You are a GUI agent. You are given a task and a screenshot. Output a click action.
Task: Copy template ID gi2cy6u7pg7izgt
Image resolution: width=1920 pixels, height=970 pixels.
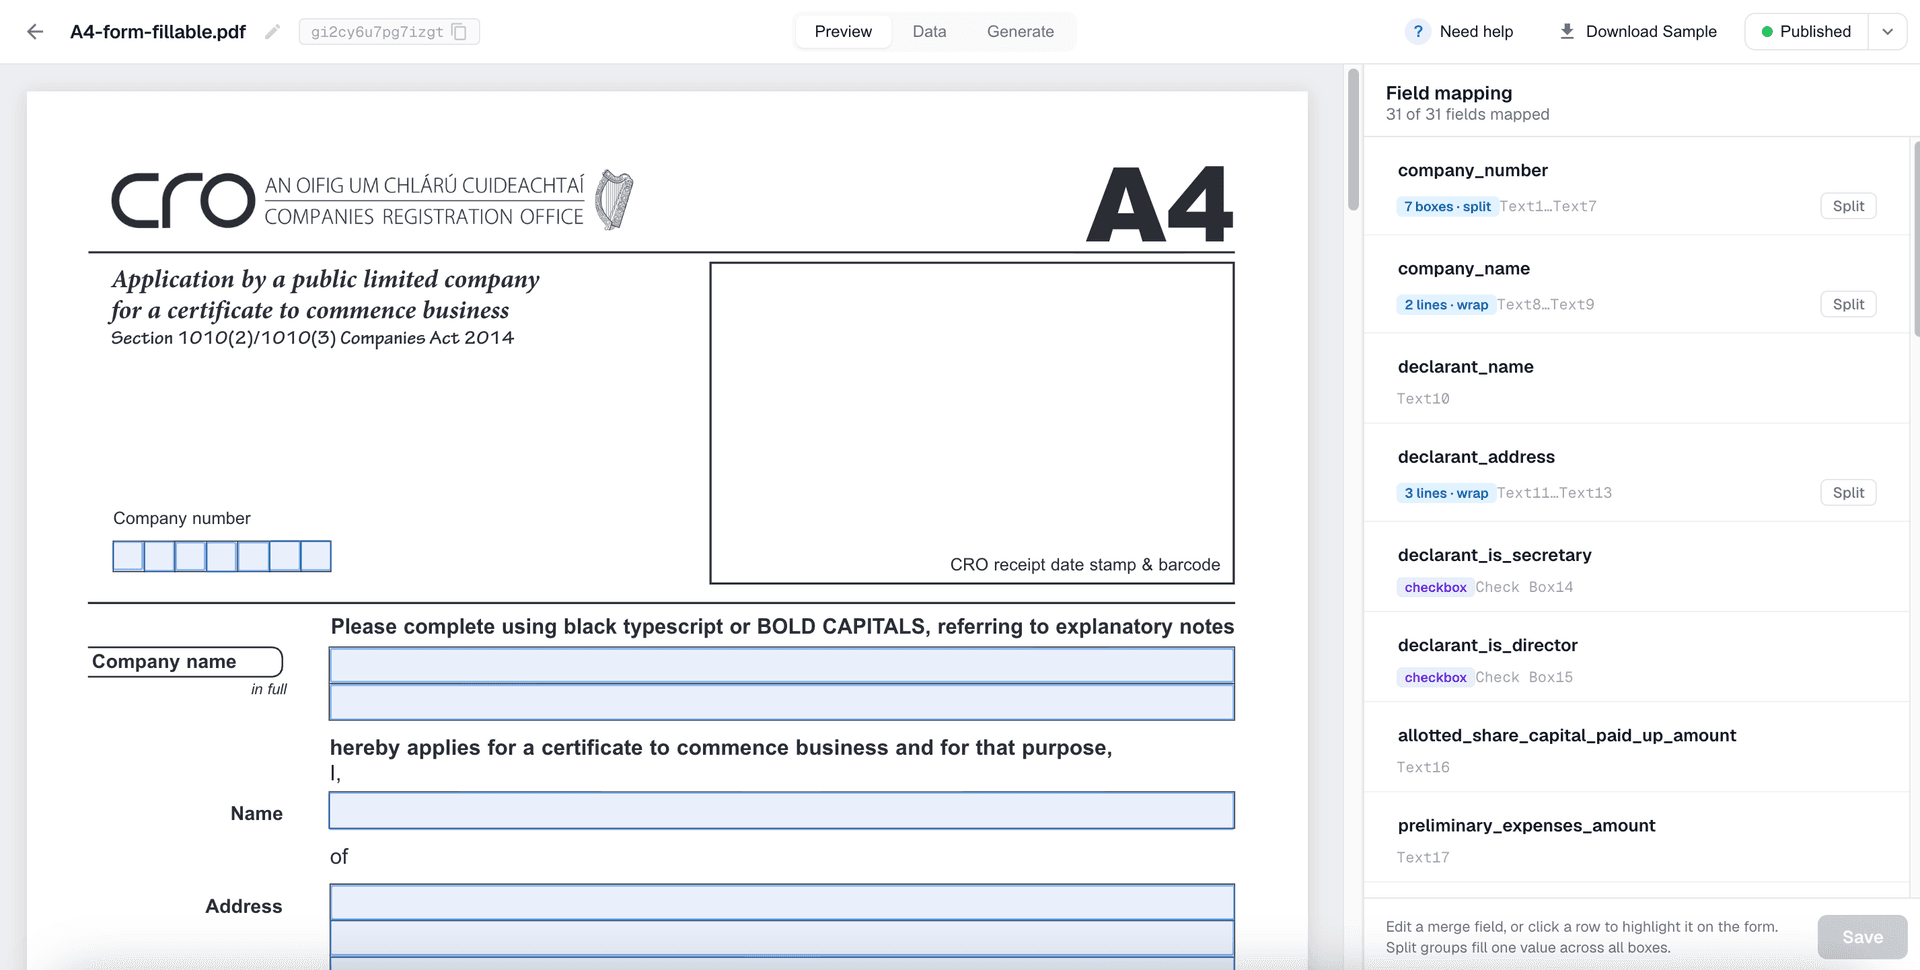(x=459, y=32)
